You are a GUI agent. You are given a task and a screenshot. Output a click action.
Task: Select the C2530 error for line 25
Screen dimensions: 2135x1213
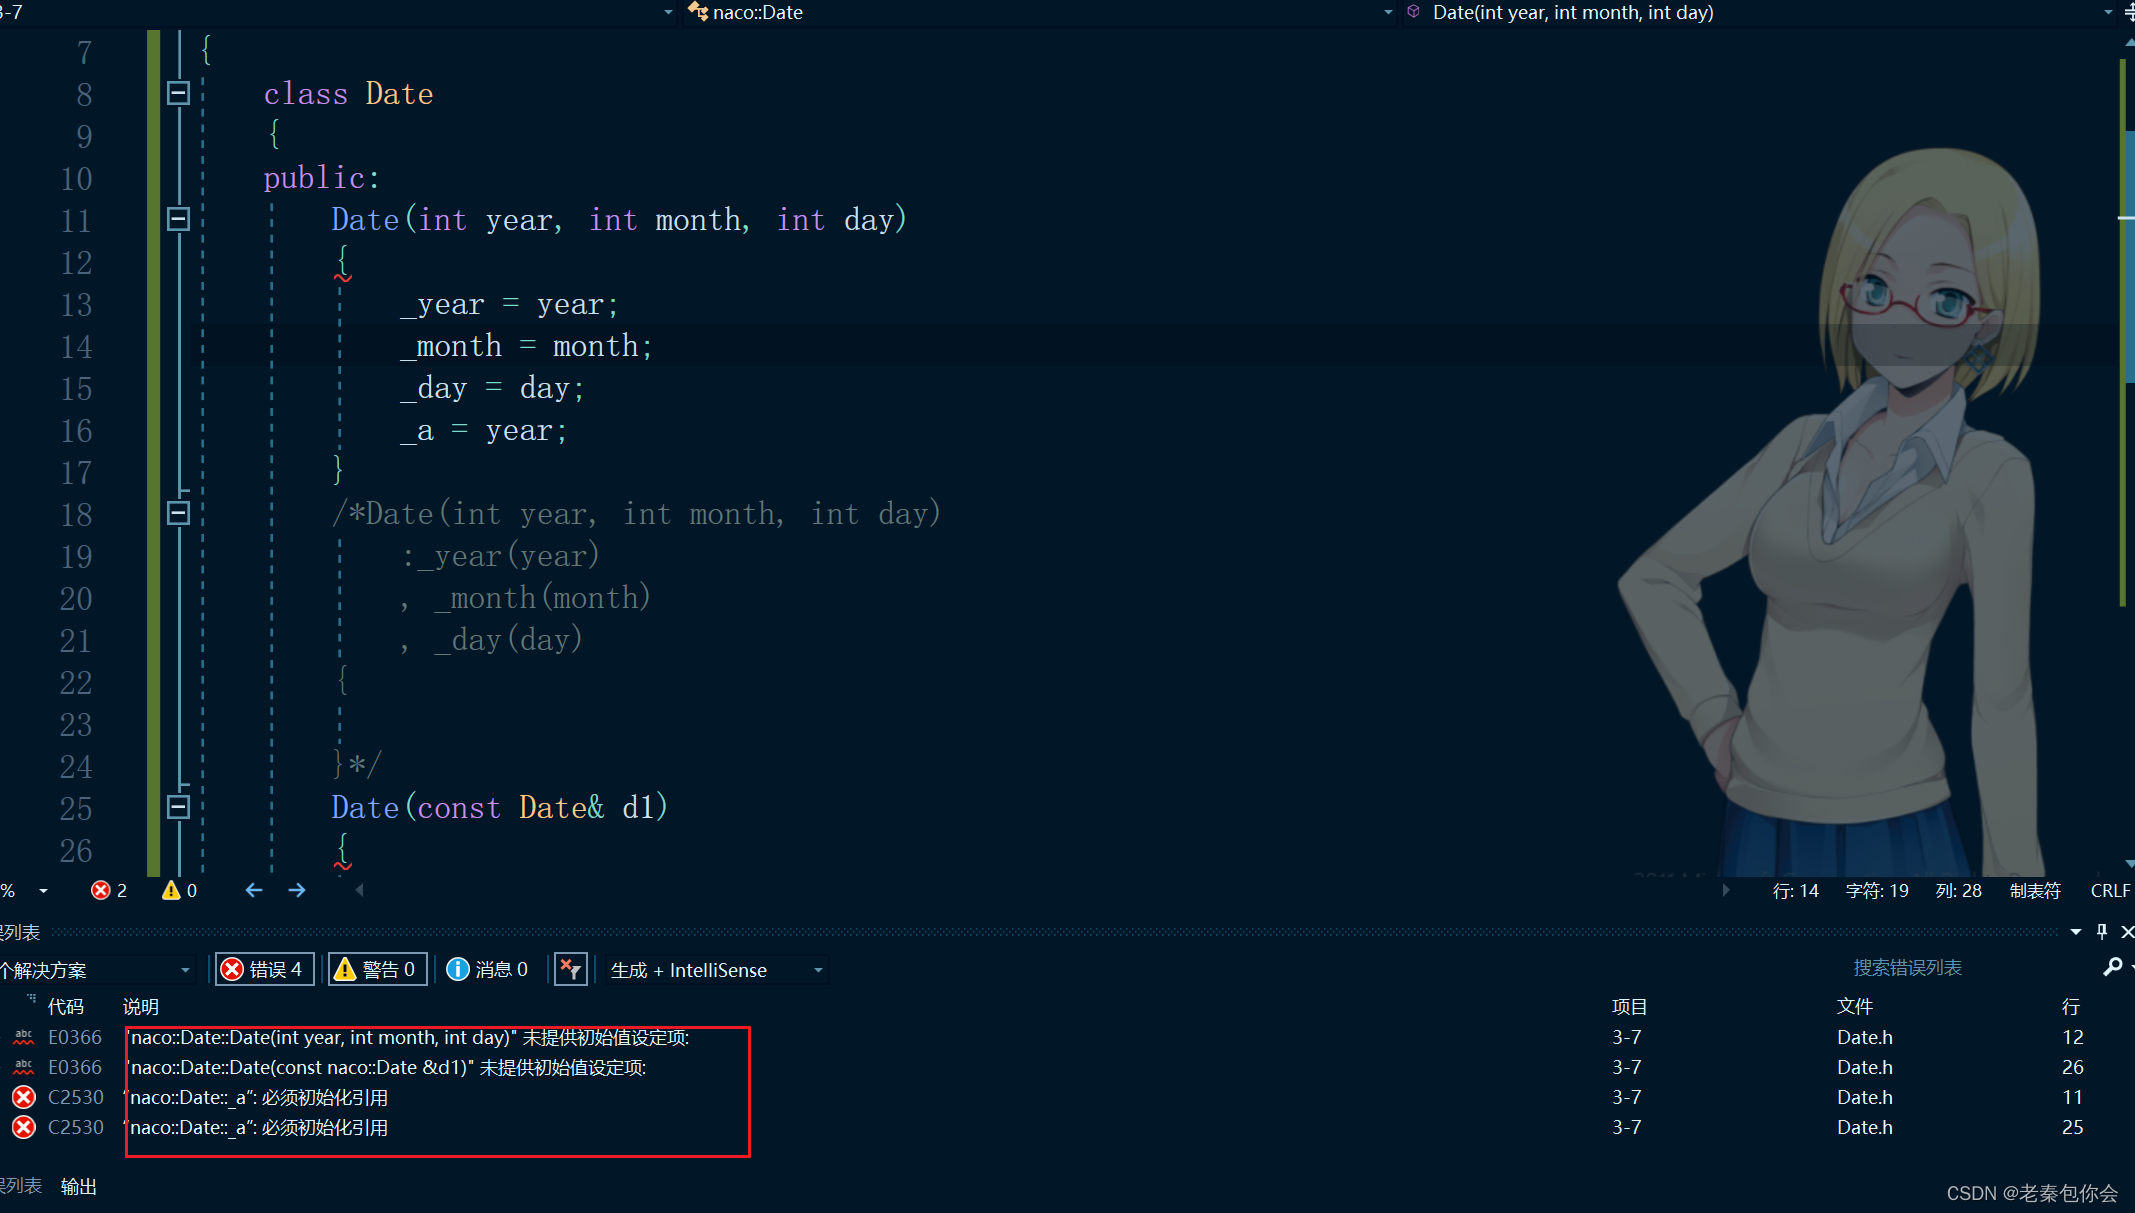coord(1067,1127)
